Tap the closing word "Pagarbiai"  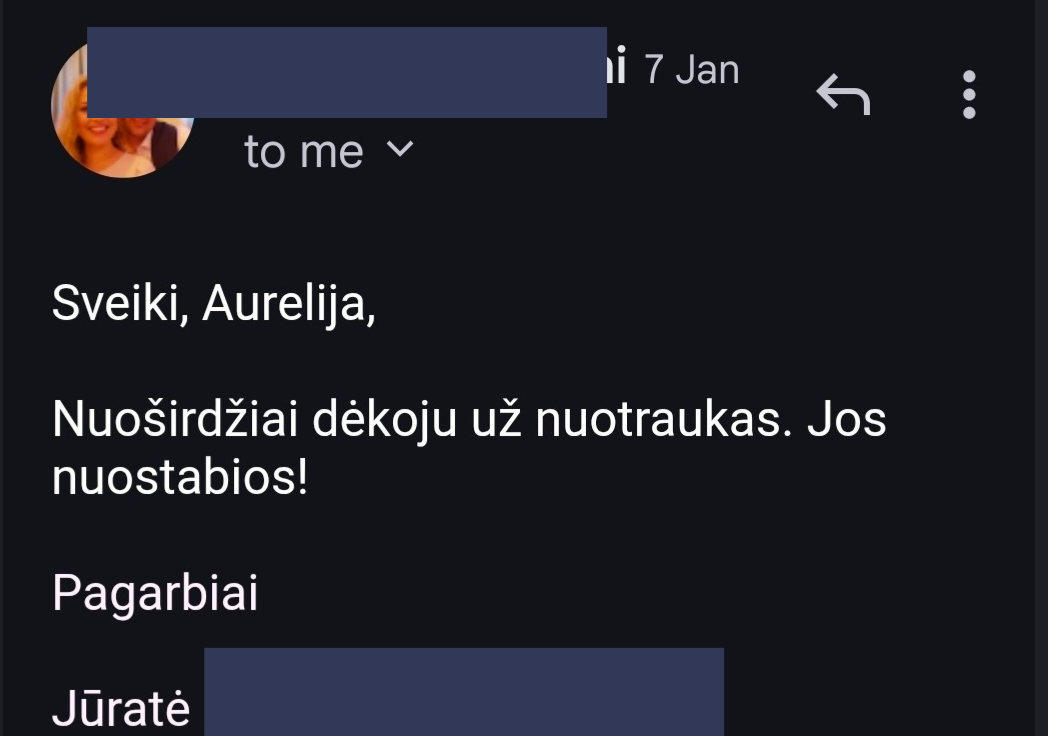point(155,594)
